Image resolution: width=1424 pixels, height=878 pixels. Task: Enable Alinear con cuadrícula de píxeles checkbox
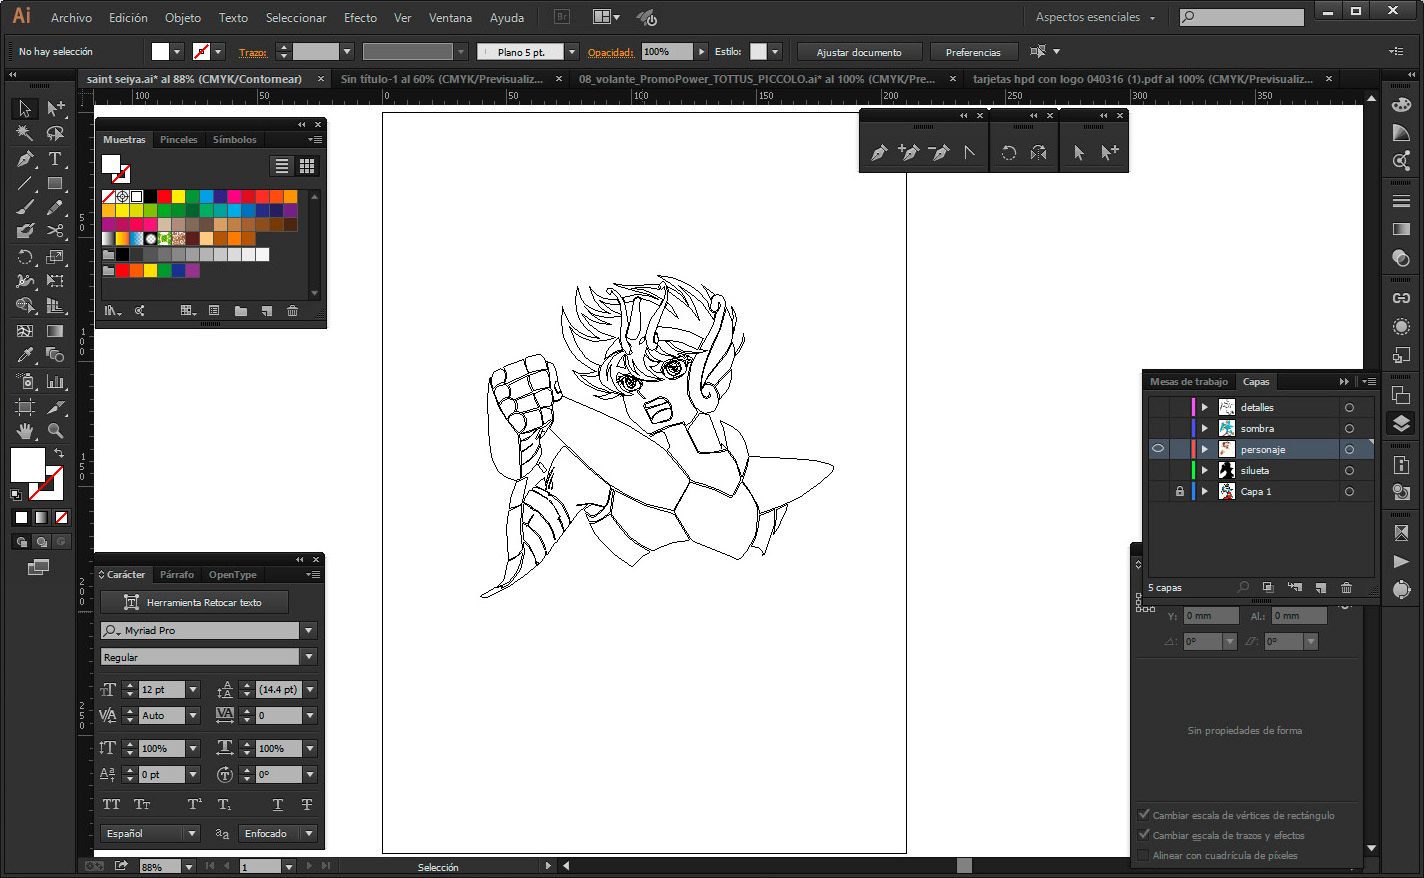[x=1144, y=855]
